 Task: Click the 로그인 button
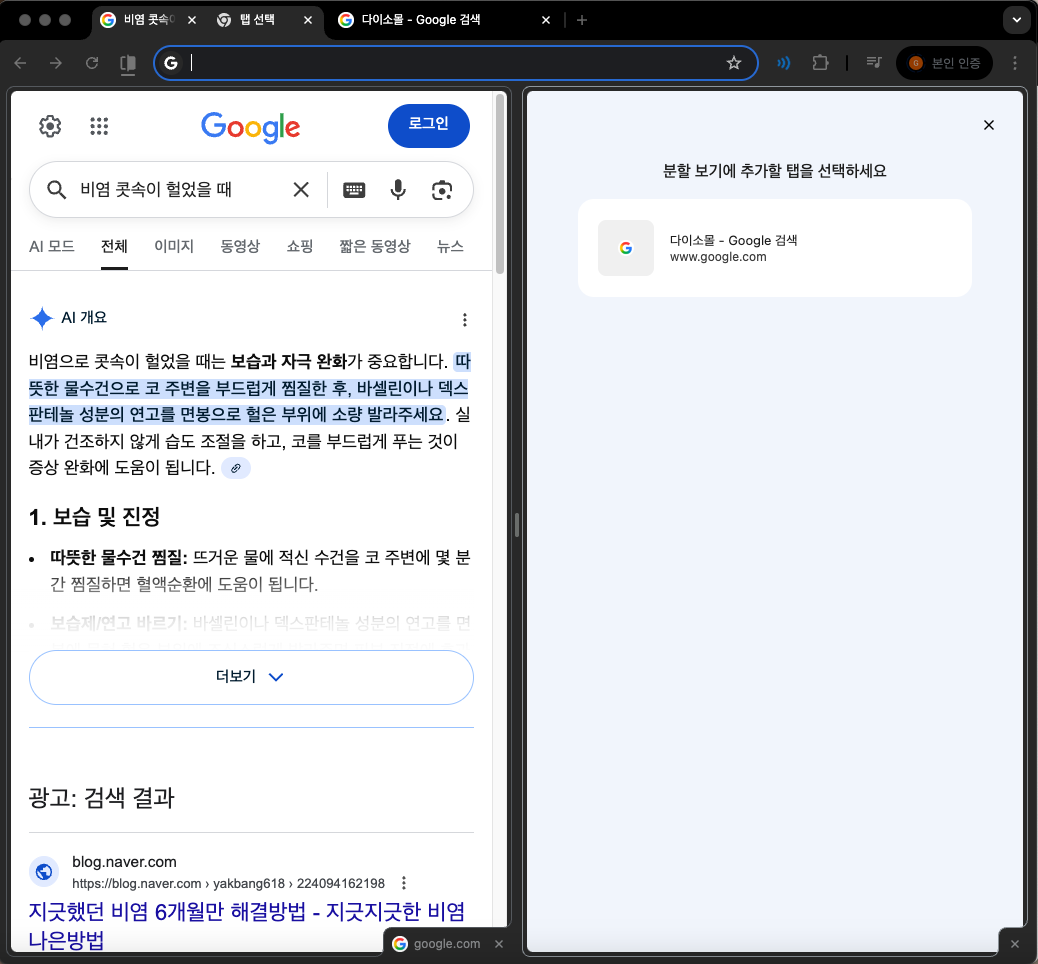[428, 125]
